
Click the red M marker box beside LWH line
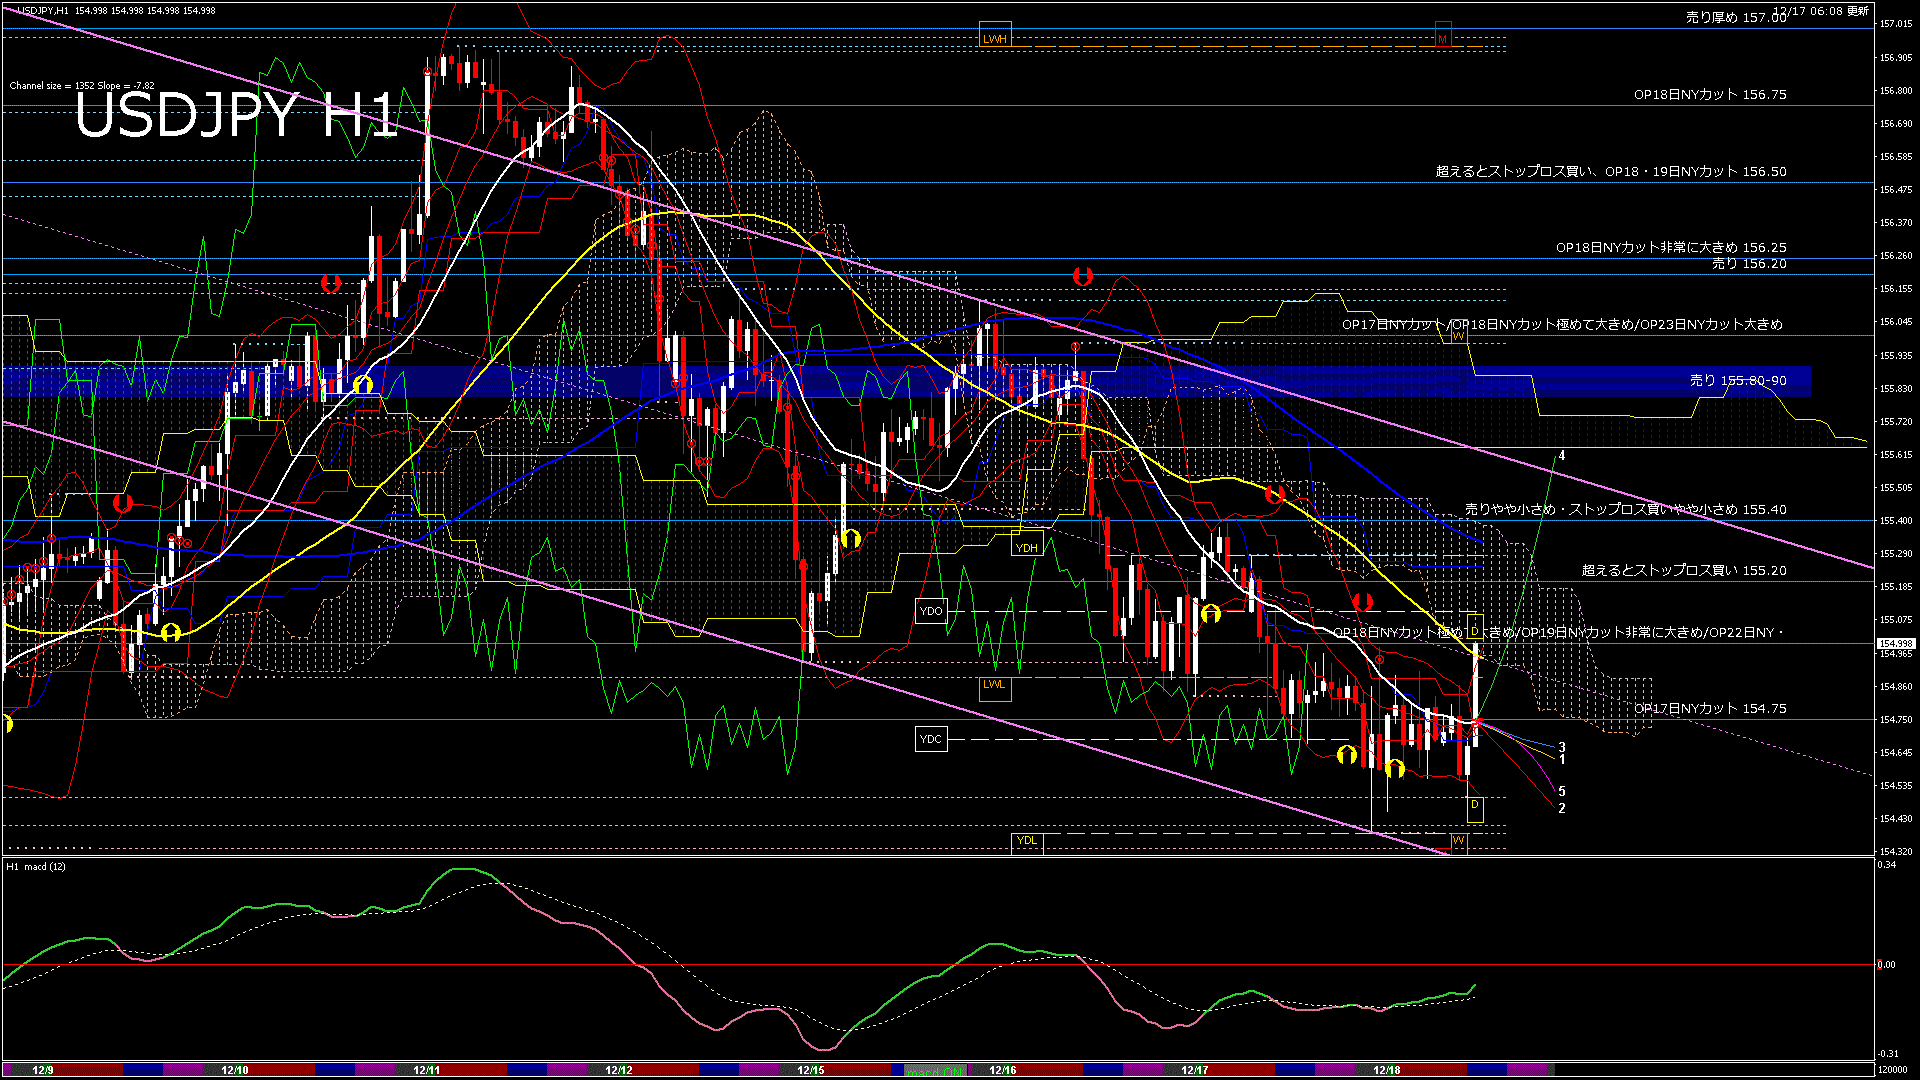coord(1442,38)
